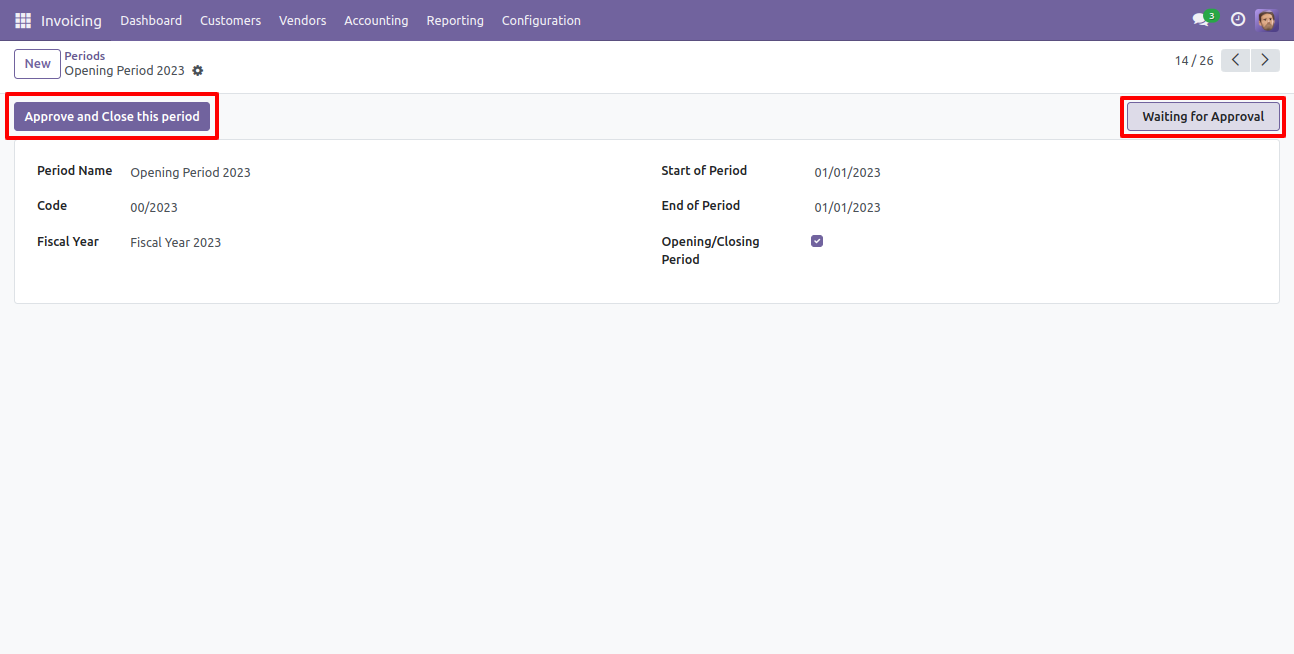The width and height of the screenshot is (1294, 654).
Task: Click the gear icon beside Opening Period 2023
Action: coord(198,71)
